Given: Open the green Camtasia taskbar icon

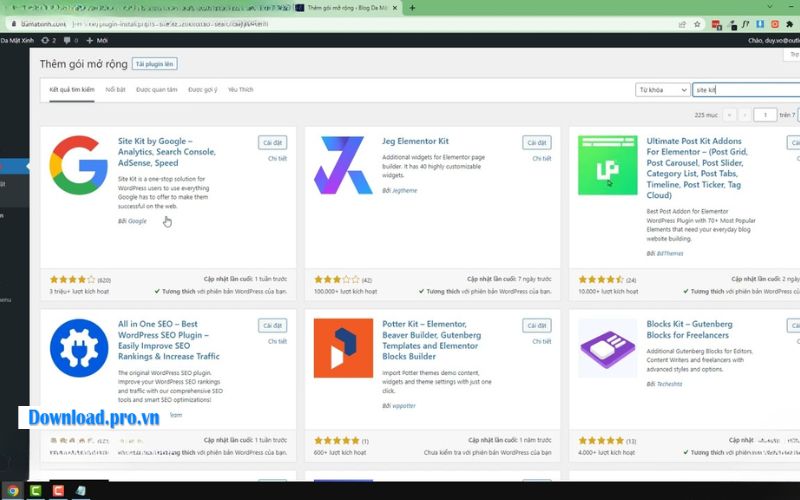Looking at the screenshot, I should (36, 491).
